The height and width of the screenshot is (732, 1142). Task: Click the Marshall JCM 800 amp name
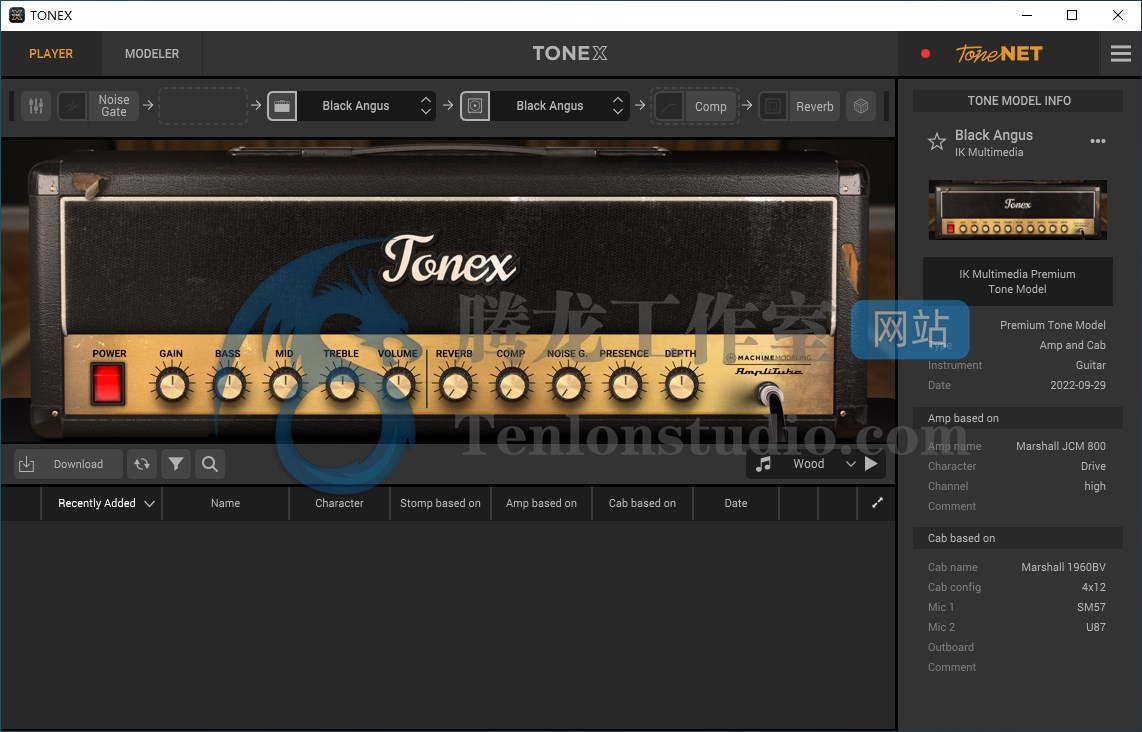[1060, 446]
